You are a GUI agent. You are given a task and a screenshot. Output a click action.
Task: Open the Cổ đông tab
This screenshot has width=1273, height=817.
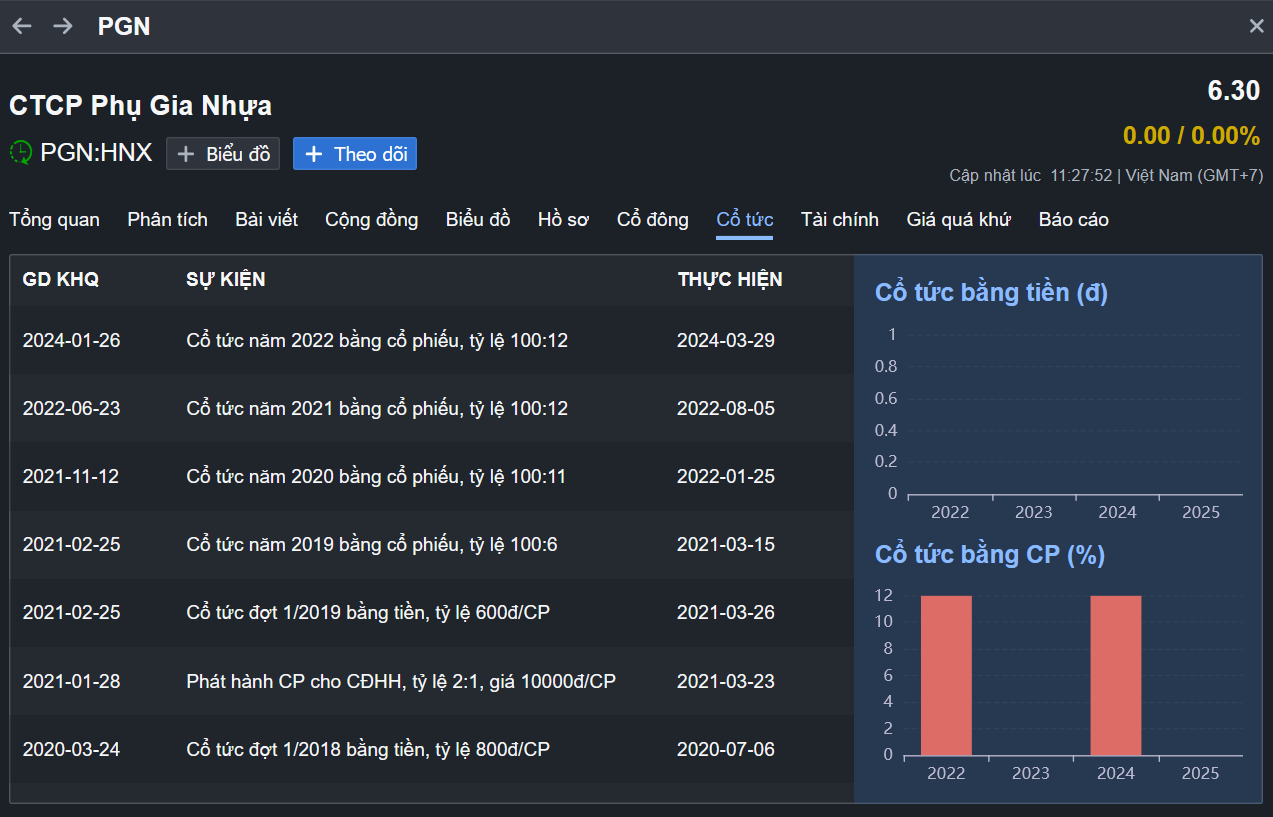[x=653, y=219]
